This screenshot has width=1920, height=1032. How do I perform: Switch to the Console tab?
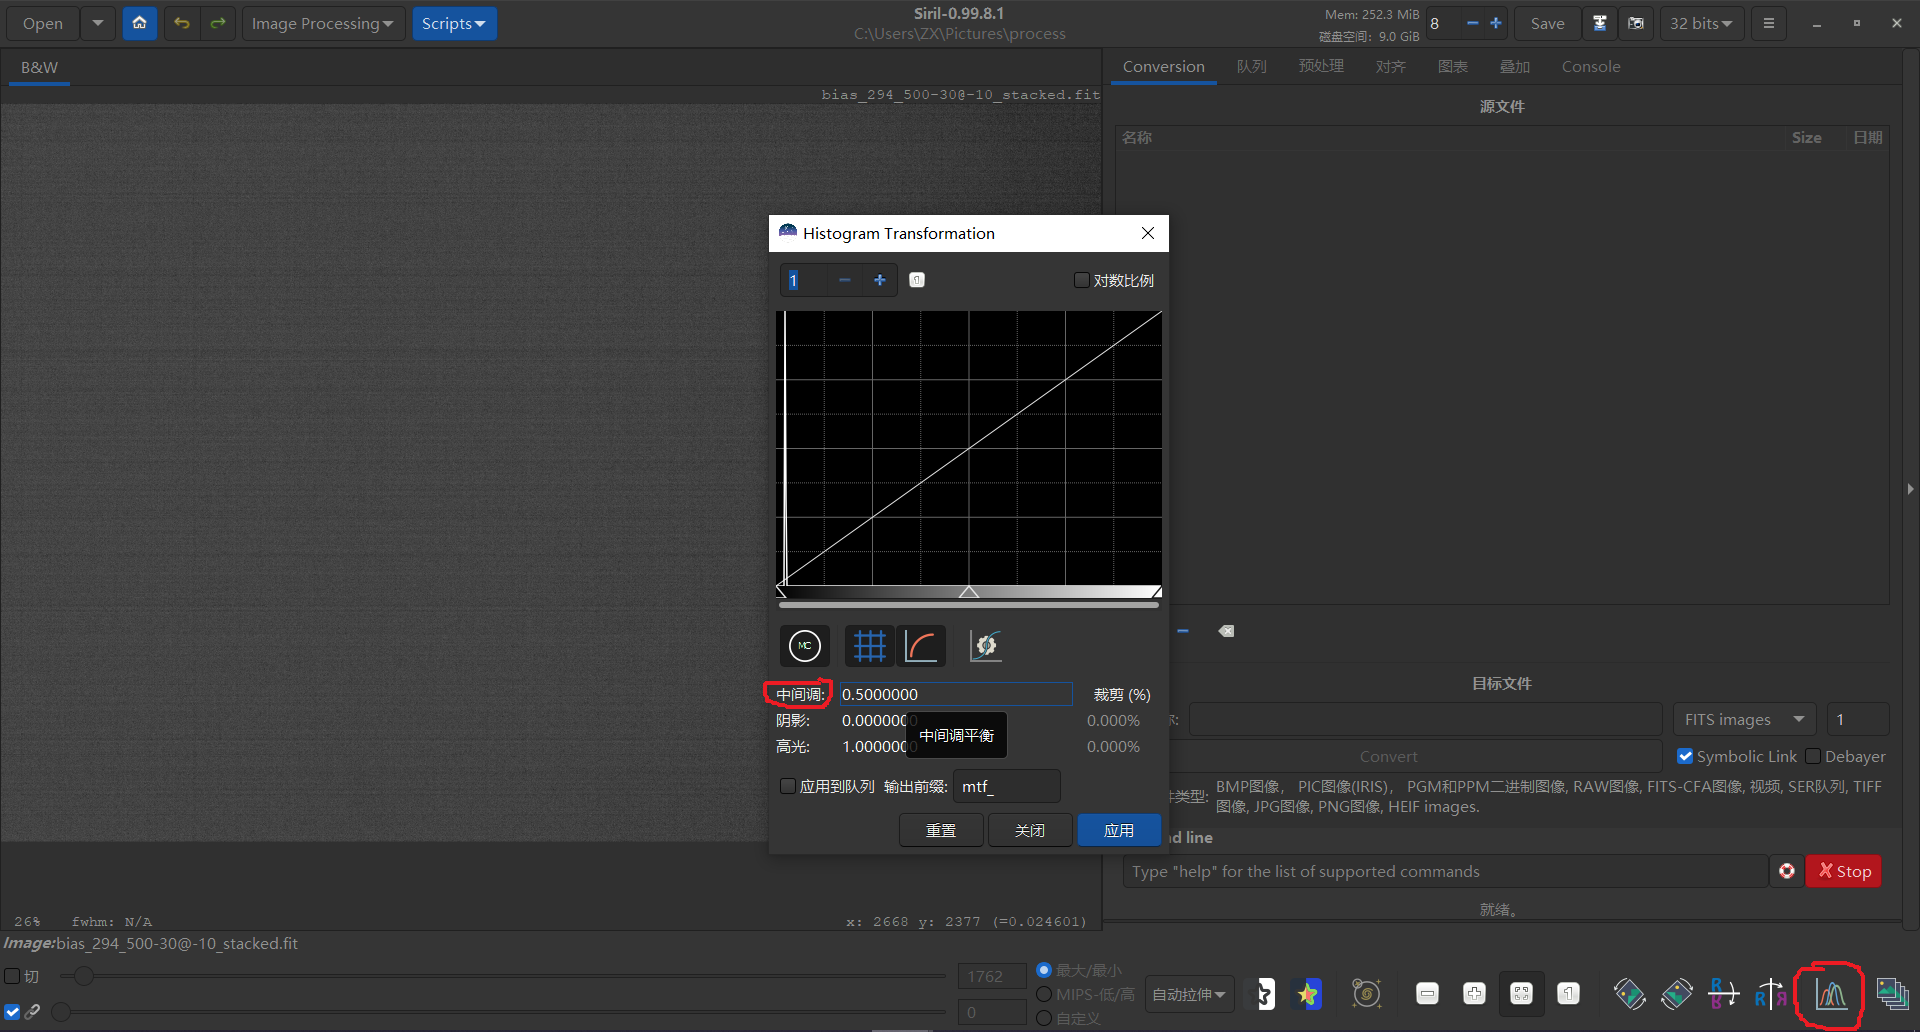coord(1591,66)
